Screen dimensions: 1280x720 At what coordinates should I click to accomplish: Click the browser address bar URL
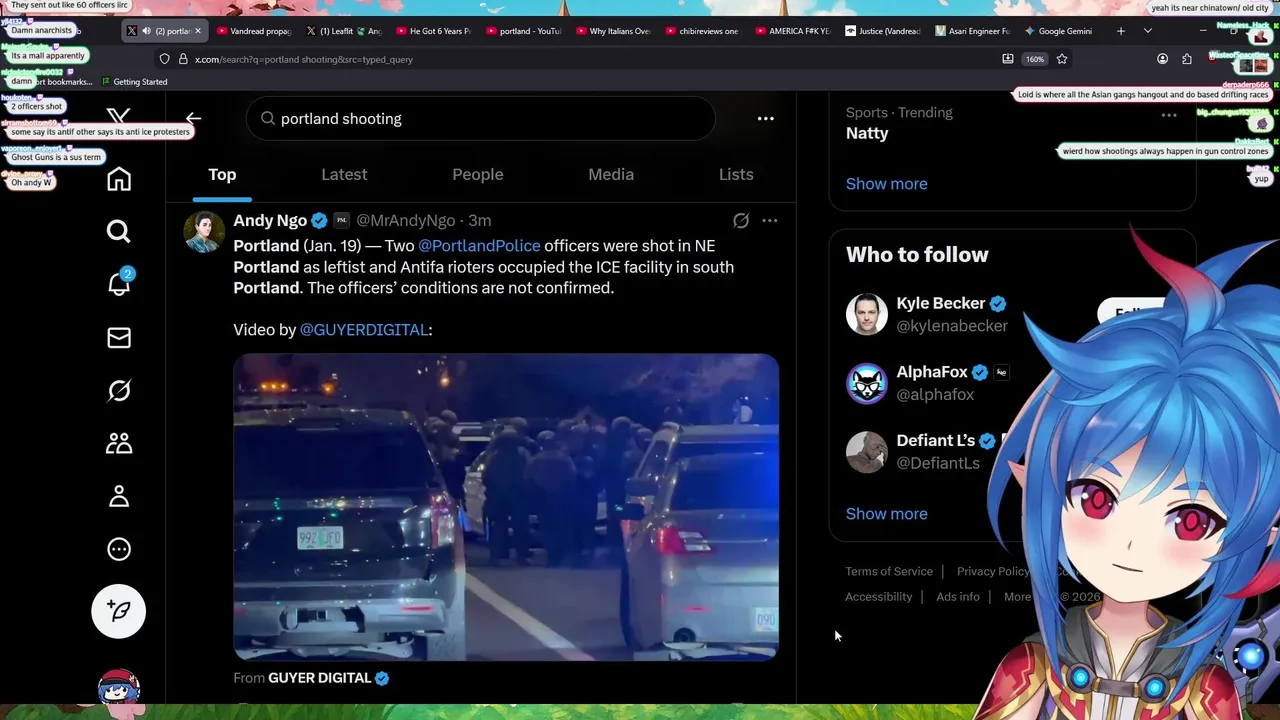pos(304,59)
